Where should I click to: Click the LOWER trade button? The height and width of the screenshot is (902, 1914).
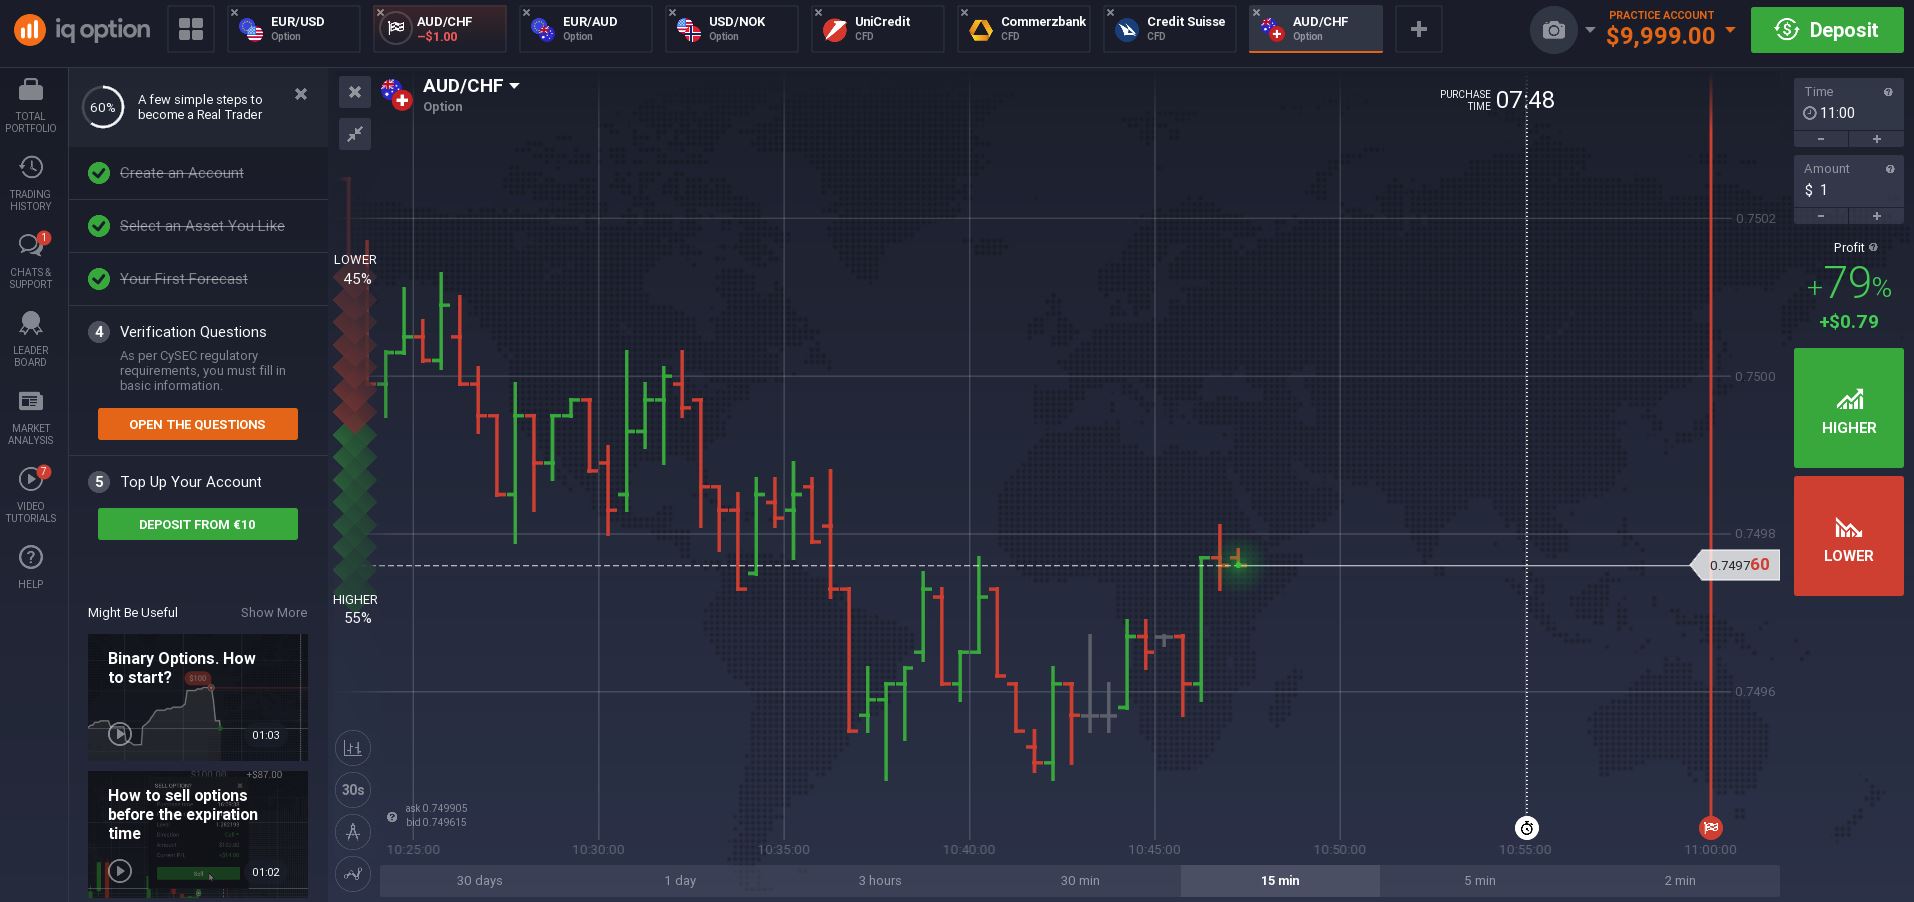tap(1848, 536)
